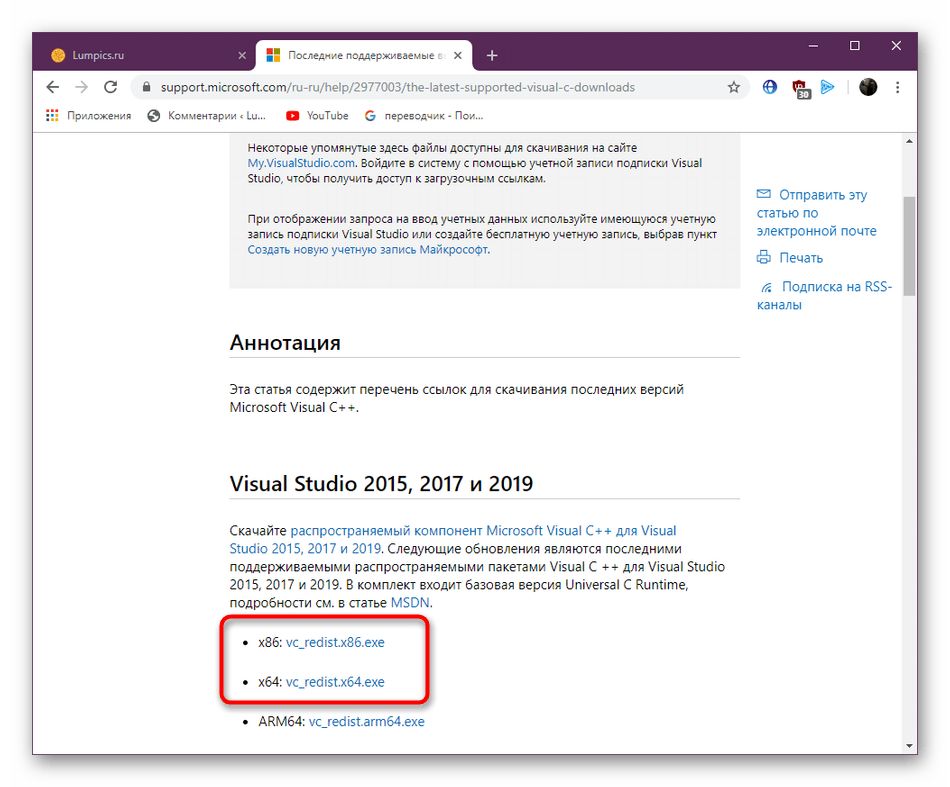
Task: Click the Chrome profile avatar
Action: (868, 87)
